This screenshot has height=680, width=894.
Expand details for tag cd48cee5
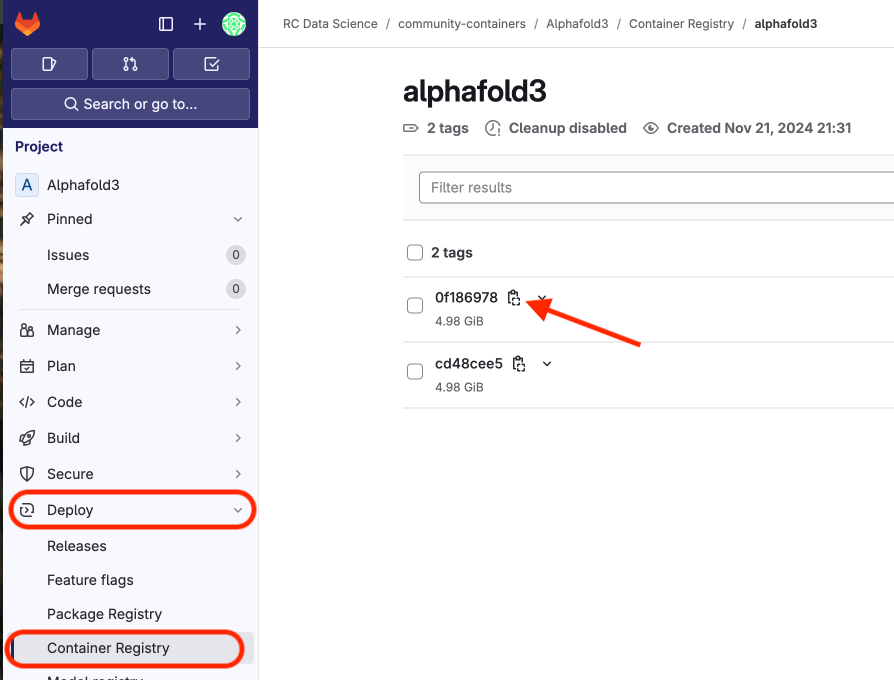(x=547, y=364)
